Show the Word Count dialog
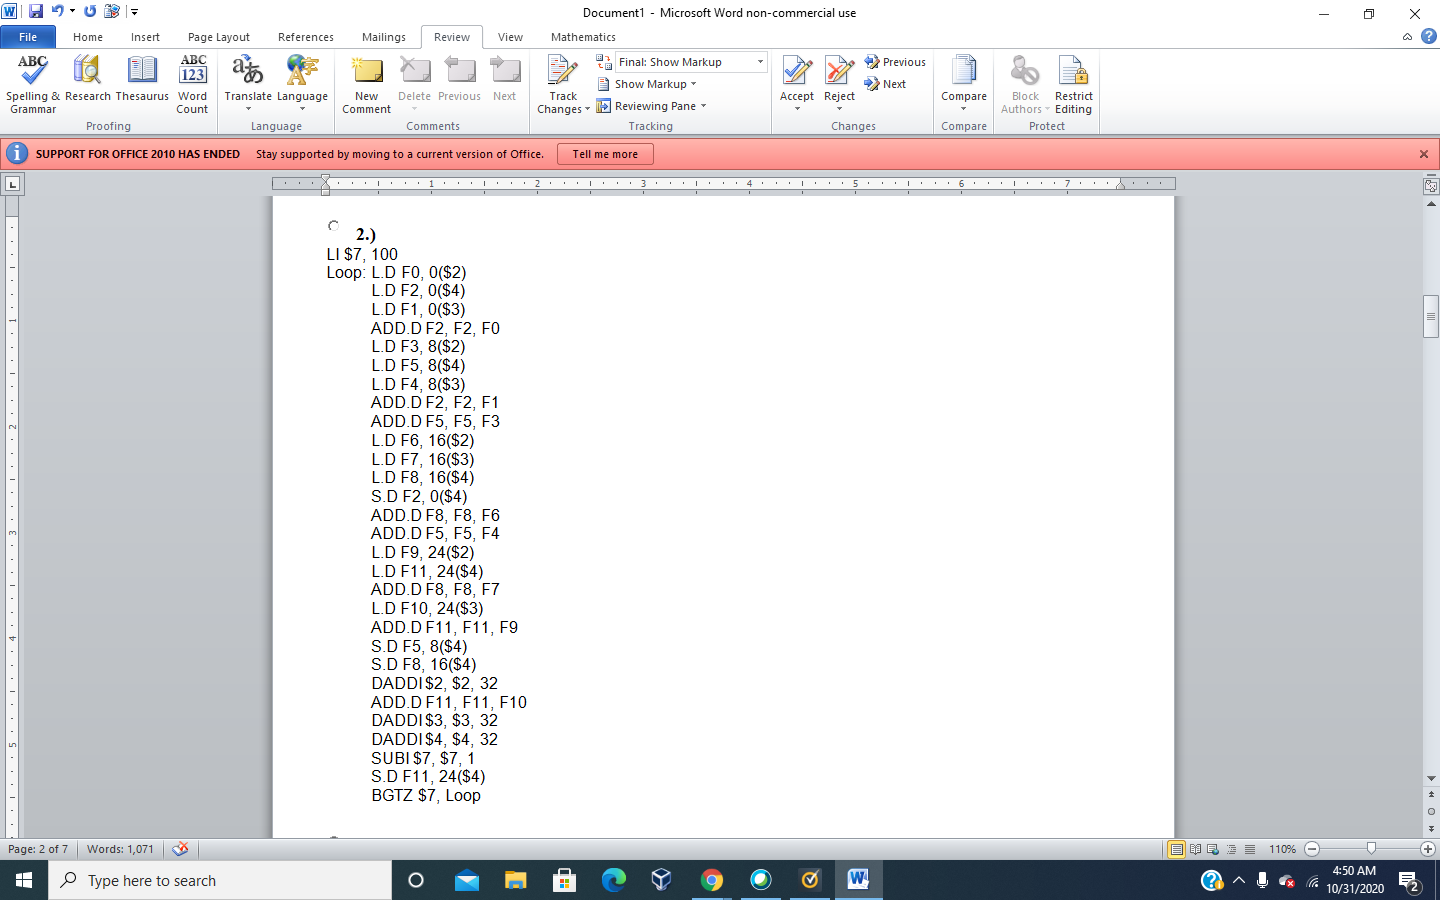 (x=193, y=85)
